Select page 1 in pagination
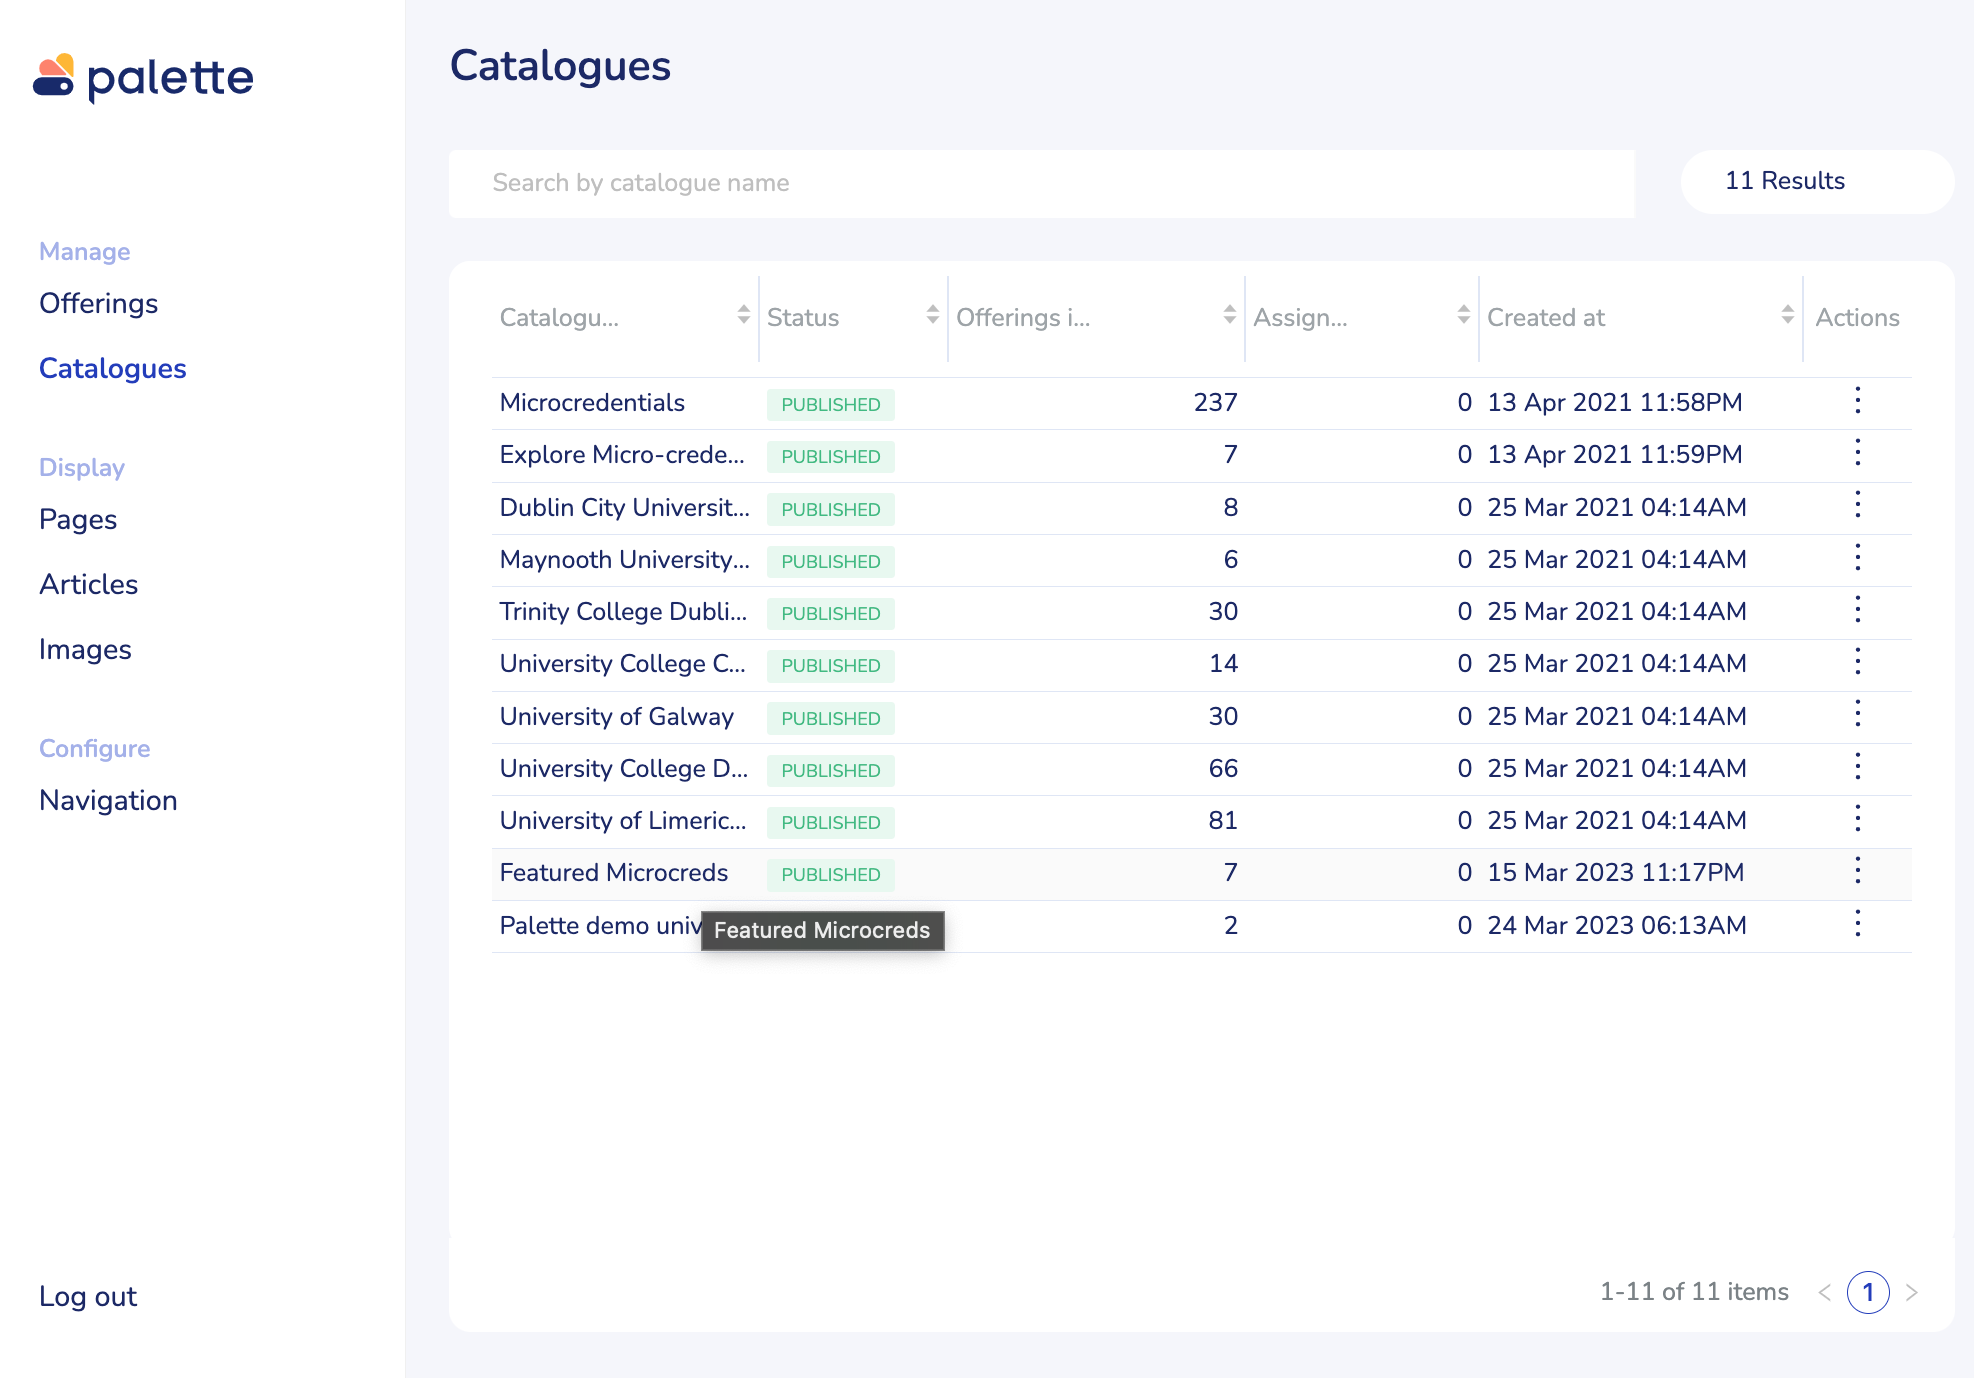1974x1378 pixels. click(1867, 1292)
